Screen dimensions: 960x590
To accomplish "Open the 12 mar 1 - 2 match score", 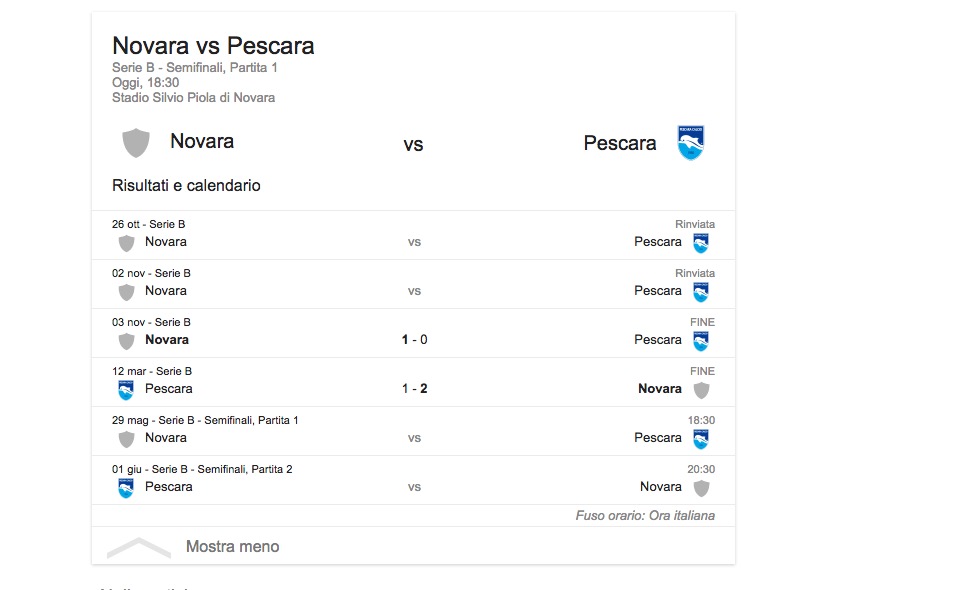I will 414,389.
